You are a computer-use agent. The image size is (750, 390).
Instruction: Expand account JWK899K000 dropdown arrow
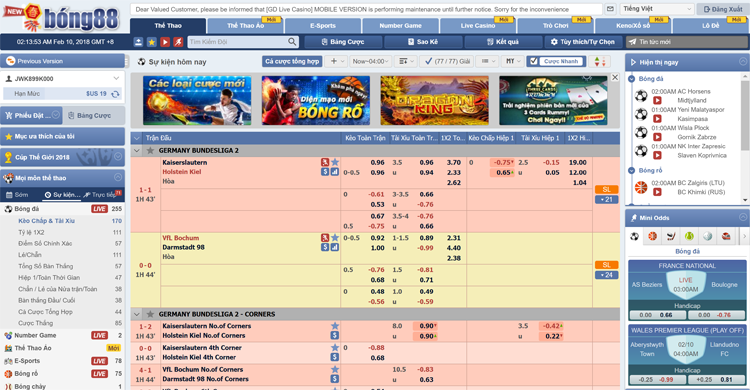[x=116, y=78]
